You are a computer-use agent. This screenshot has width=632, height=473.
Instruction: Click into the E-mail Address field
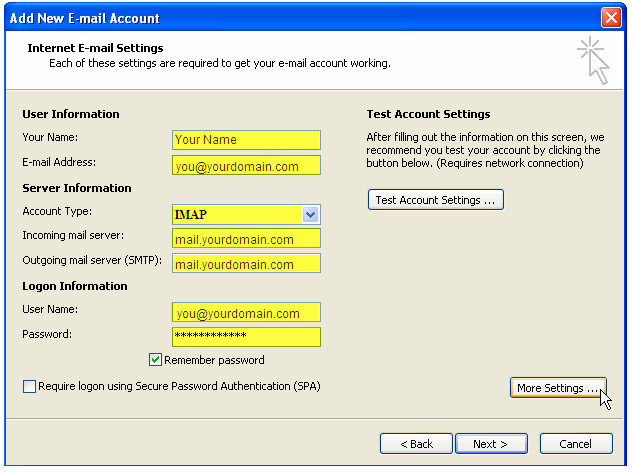pos(246,165)
